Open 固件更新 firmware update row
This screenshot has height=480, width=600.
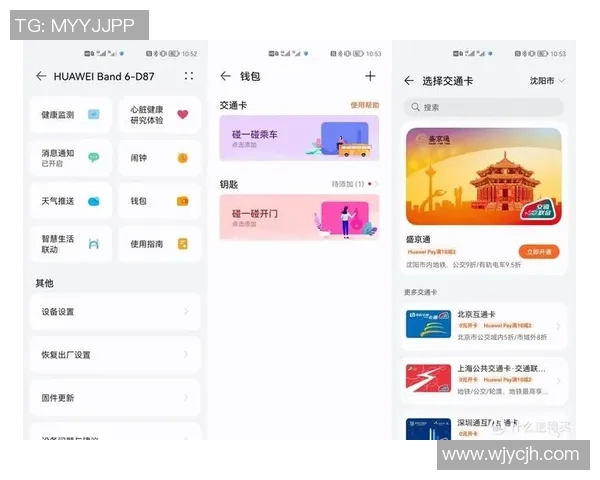[115, 398]
